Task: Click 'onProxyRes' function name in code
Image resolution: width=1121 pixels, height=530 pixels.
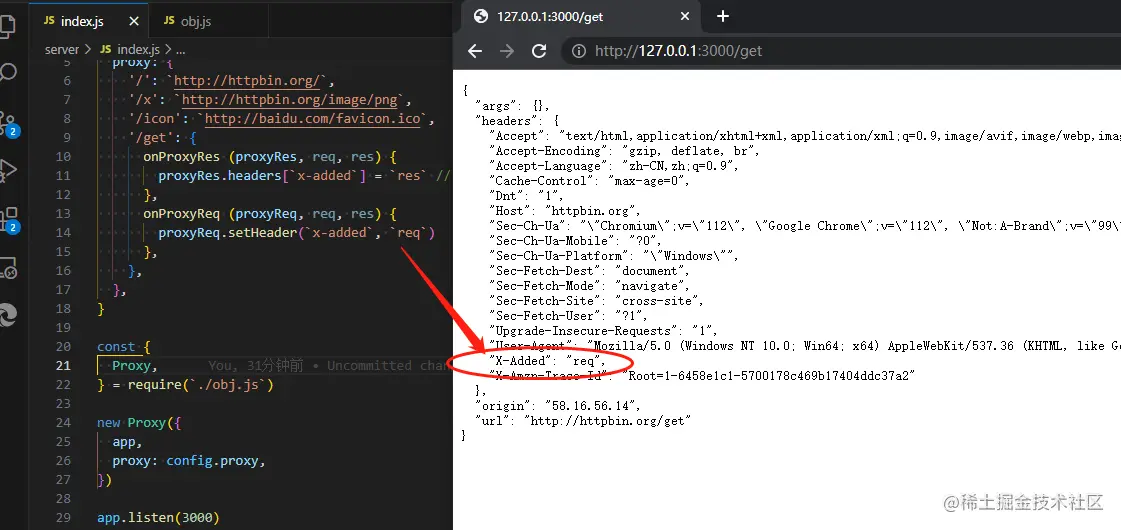Action: click(182, 157)
